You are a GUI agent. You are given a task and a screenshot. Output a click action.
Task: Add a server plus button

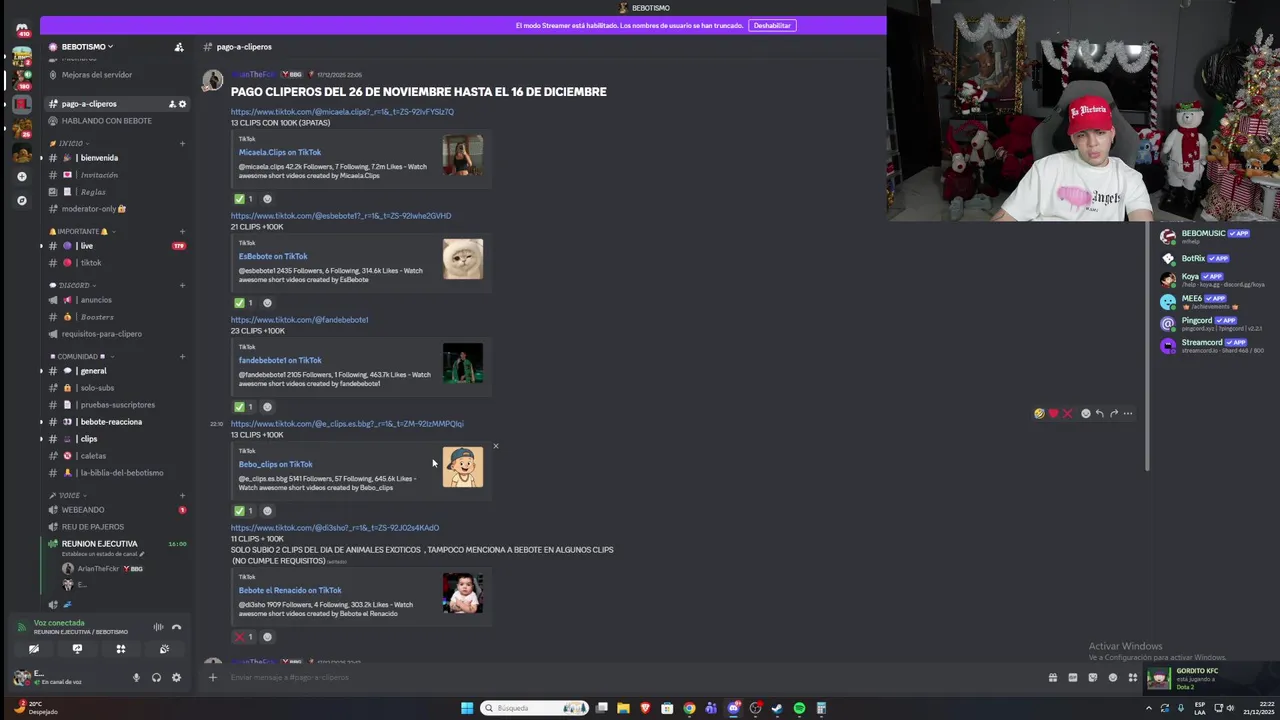[22, 176]
